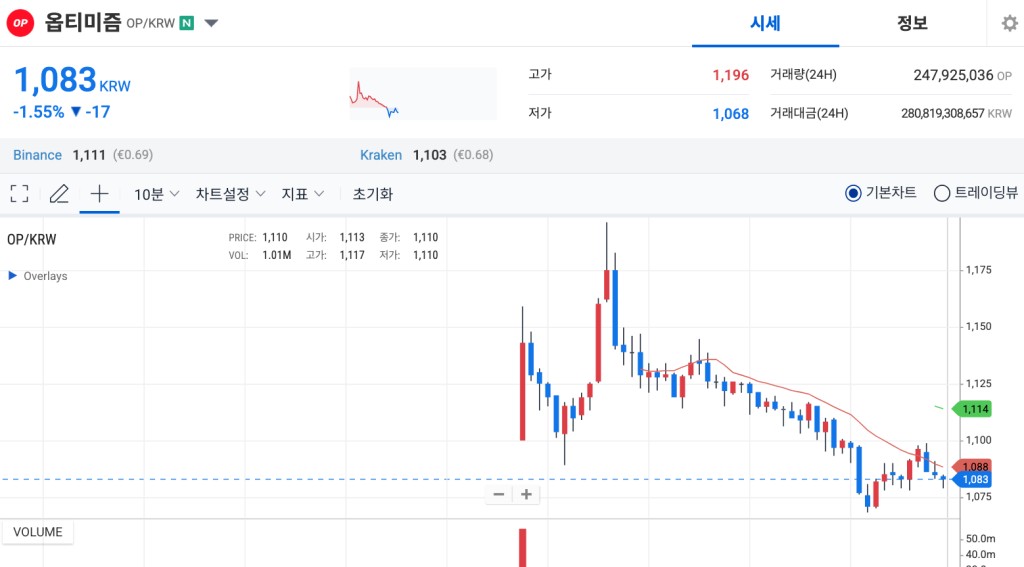Zoom out chart with minus button
This screenshot has height=567, width=1024.
499,494
